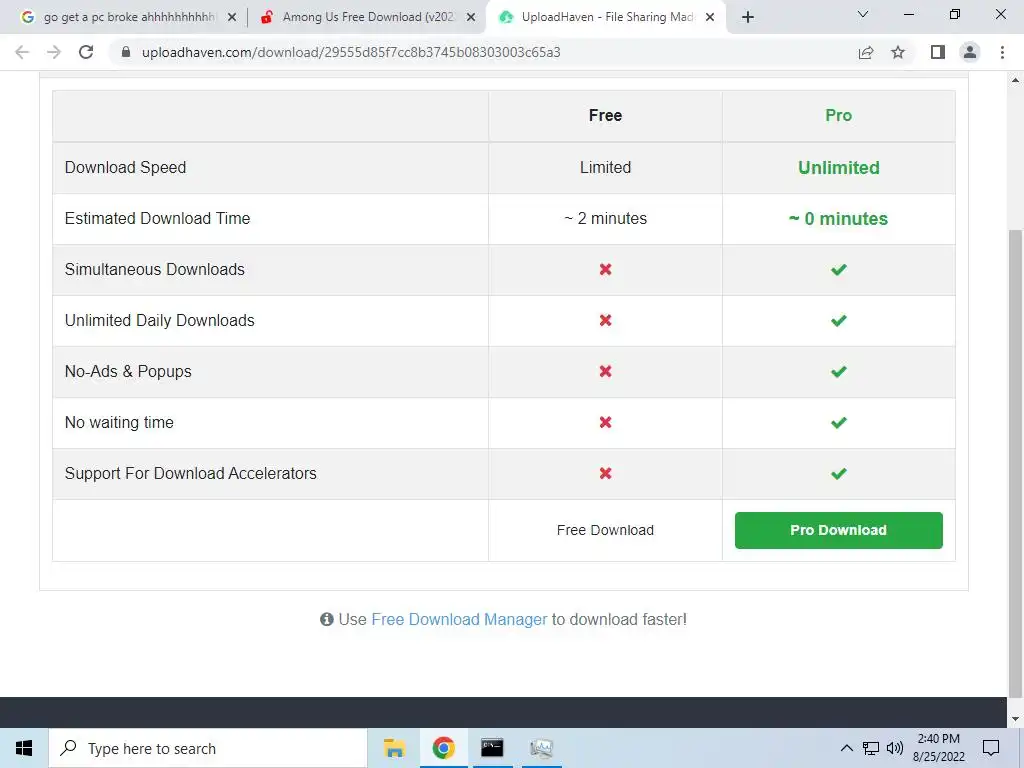Click the green check for No waiting time
The height and width of the screenshot is (768, 1024).
point(839,423)
